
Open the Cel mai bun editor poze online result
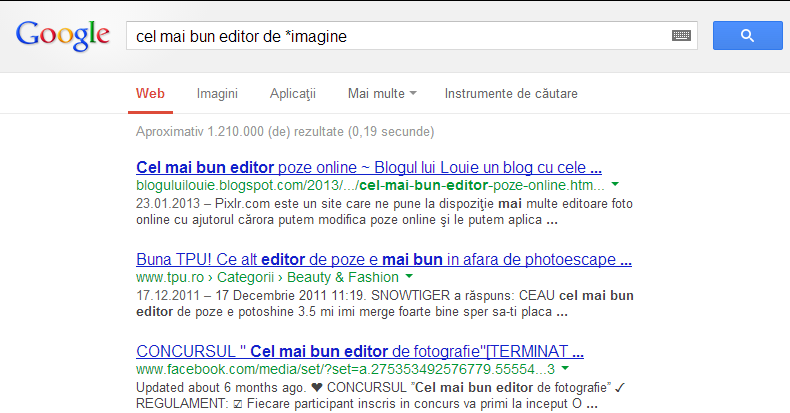(369, 167)
